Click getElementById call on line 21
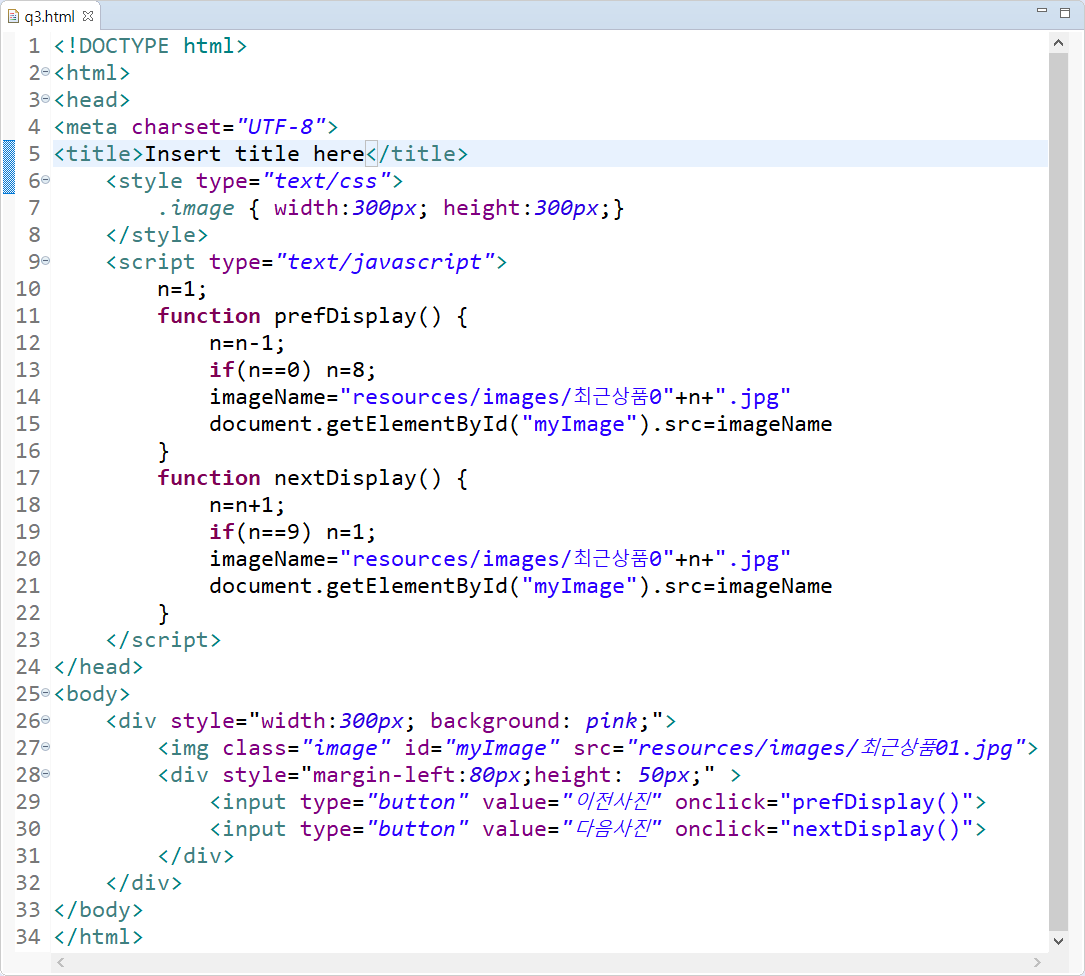 pos(521,586)
